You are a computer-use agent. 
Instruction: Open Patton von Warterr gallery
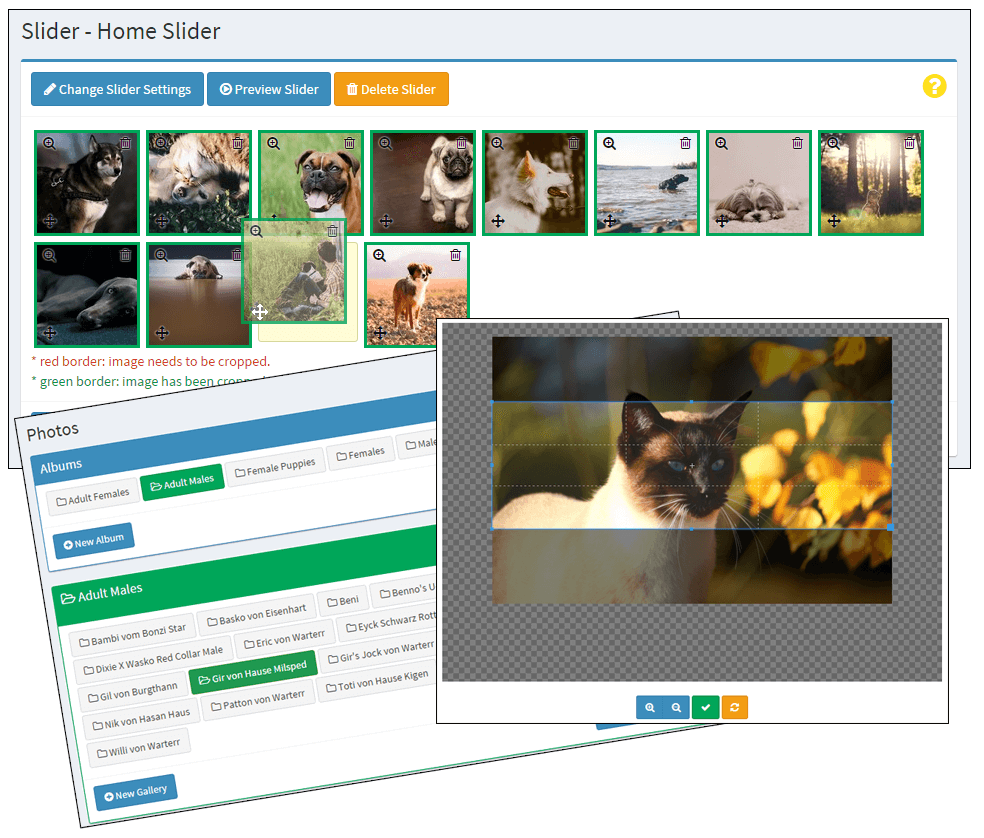[257, 699]
